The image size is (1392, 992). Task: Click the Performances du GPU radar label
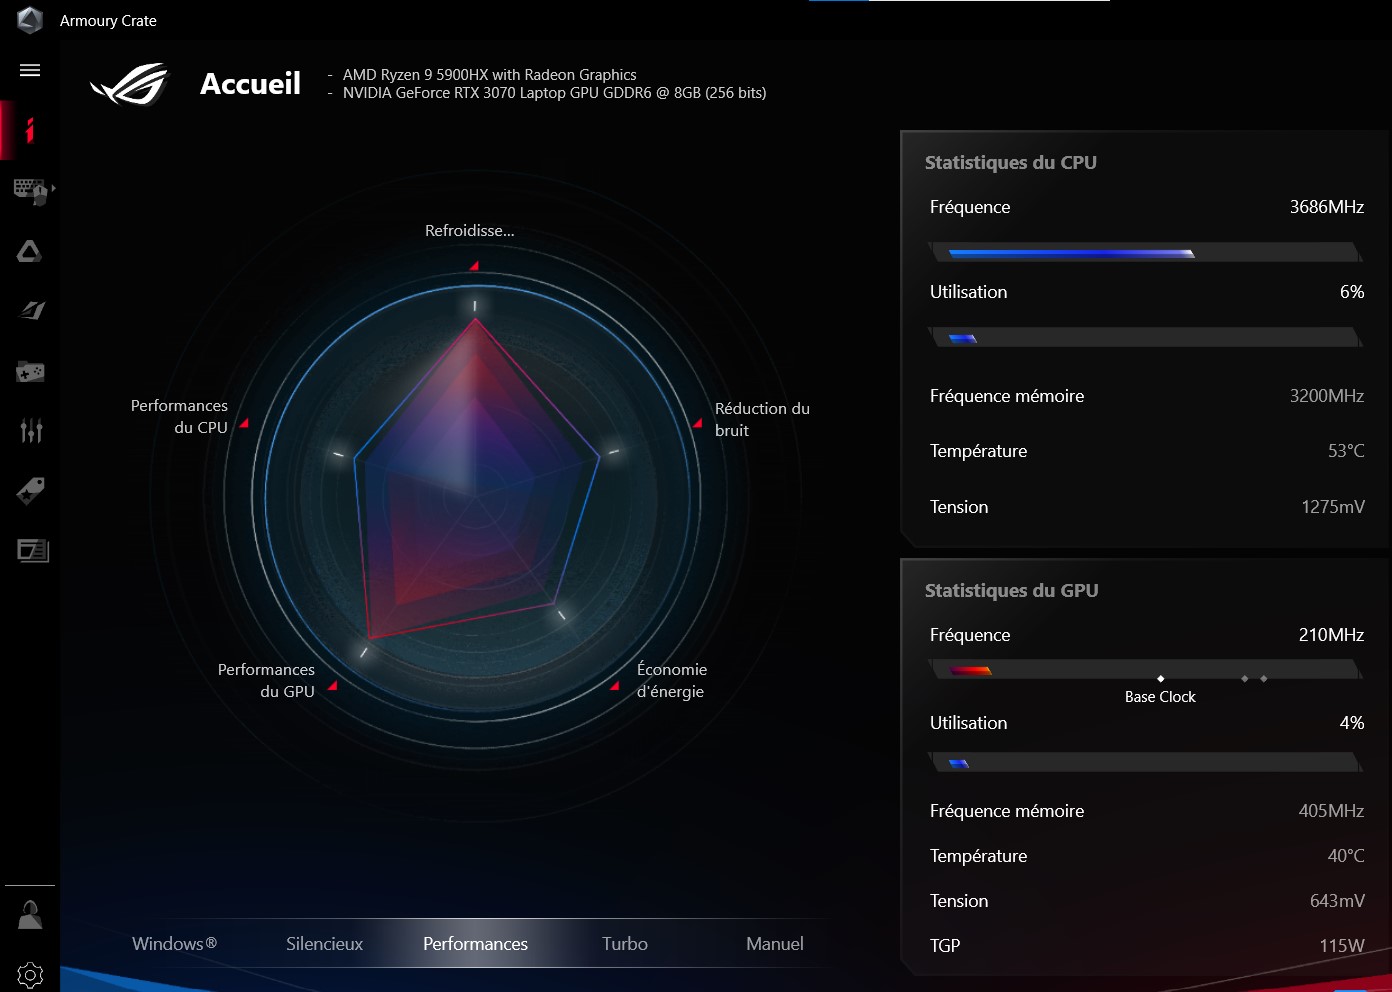(266, 680)
